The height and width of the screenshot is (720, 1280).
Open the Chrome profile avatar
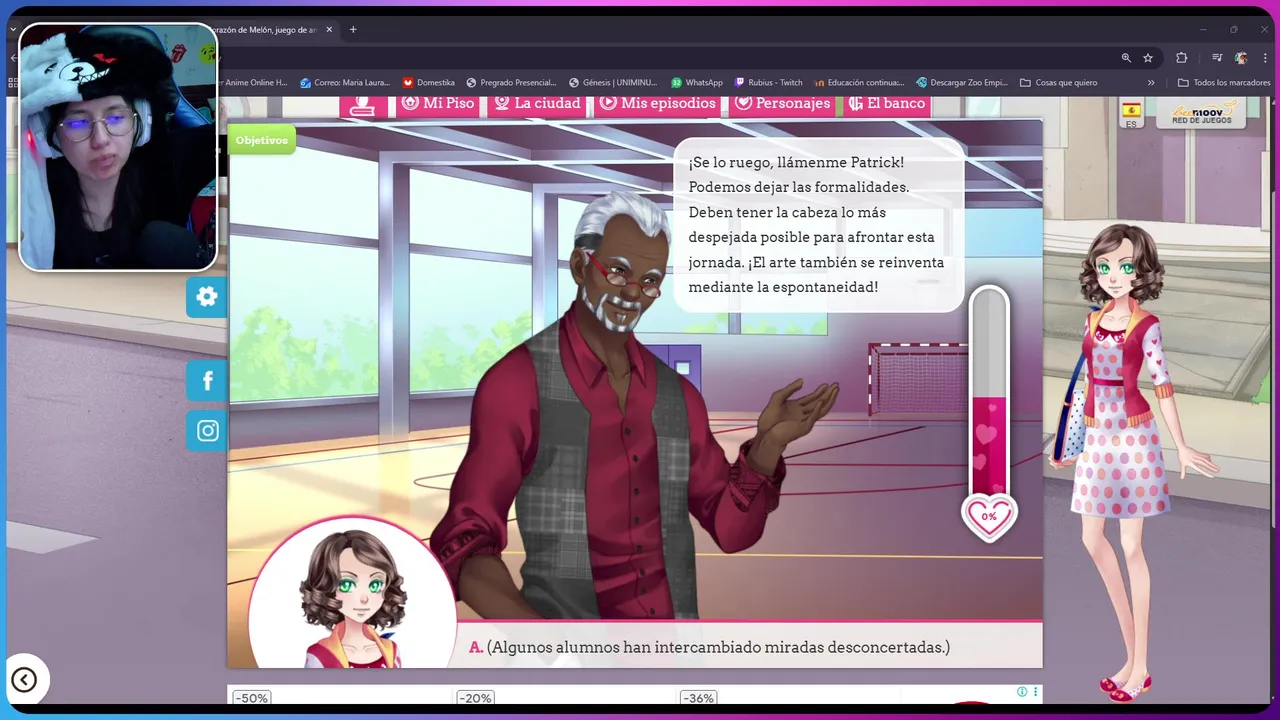point(1241,58)
